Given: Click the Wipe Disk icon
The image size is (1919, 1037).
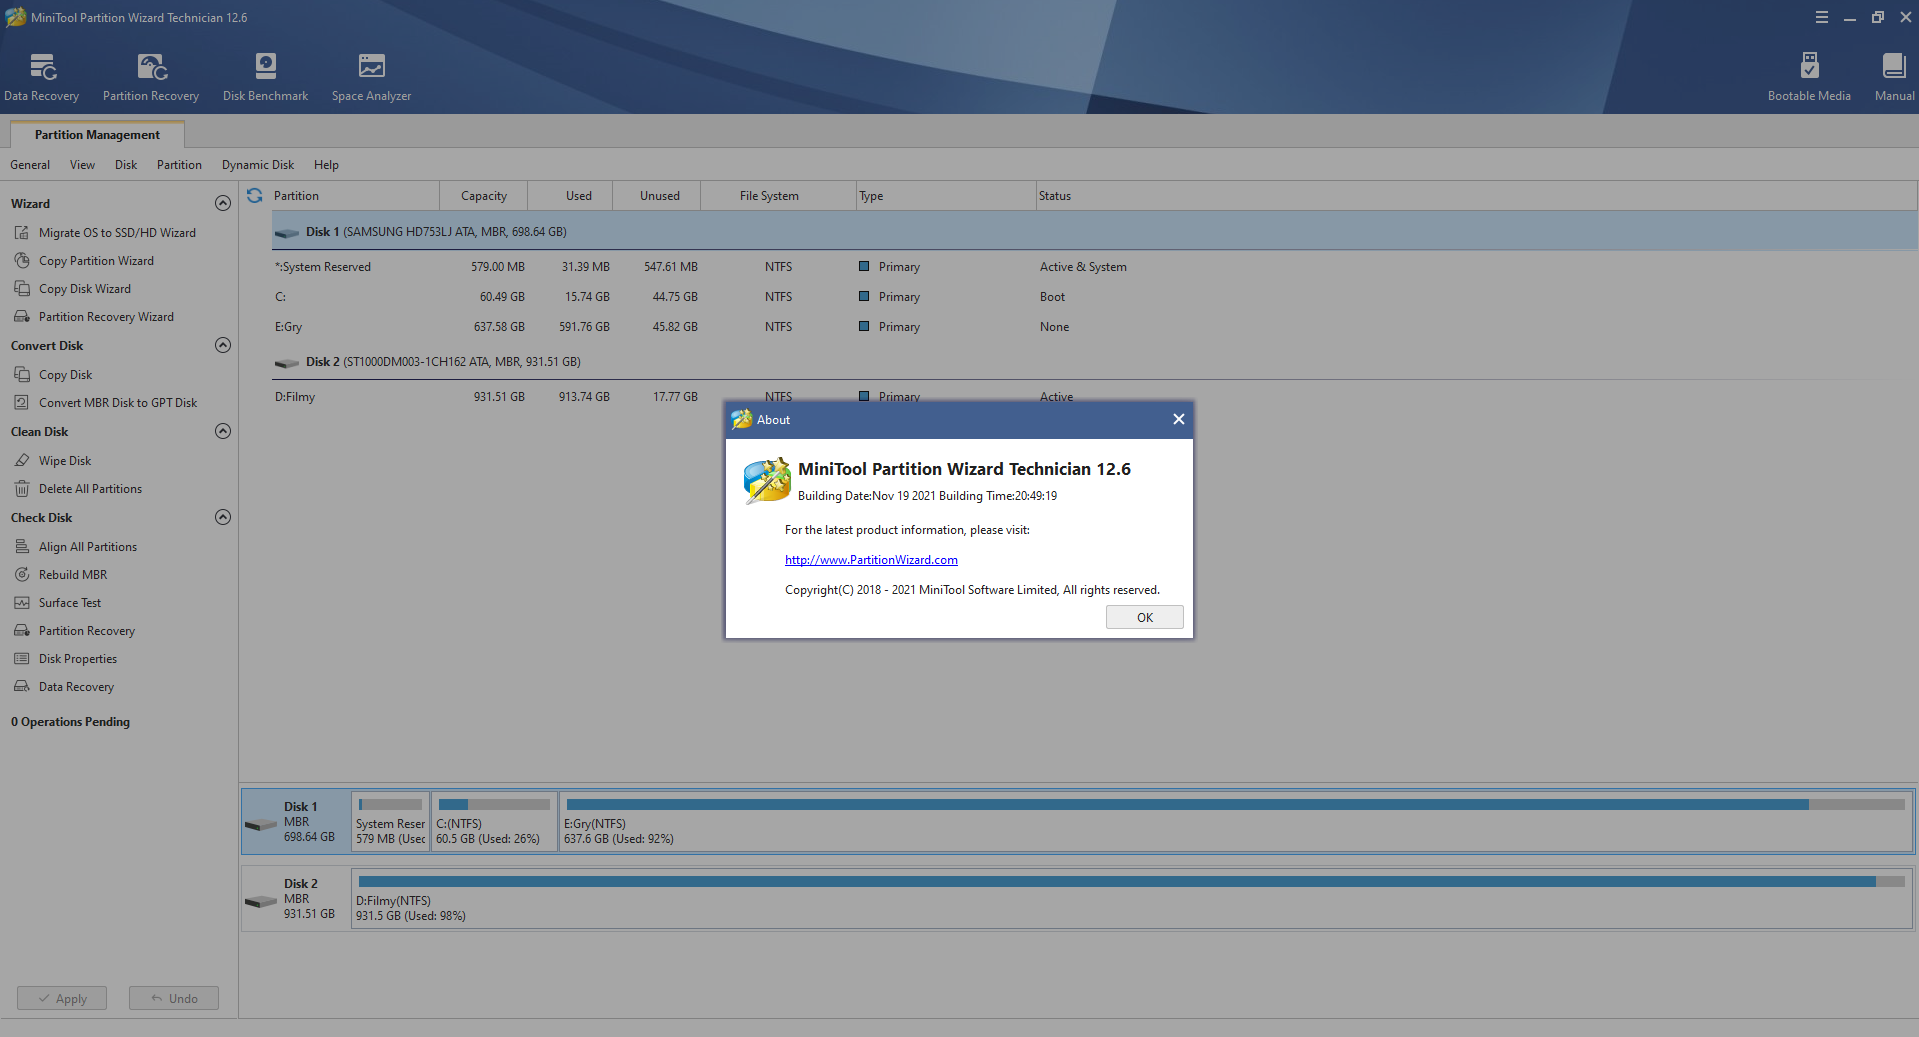Looking at the screenshot, I should click(22, 461).
